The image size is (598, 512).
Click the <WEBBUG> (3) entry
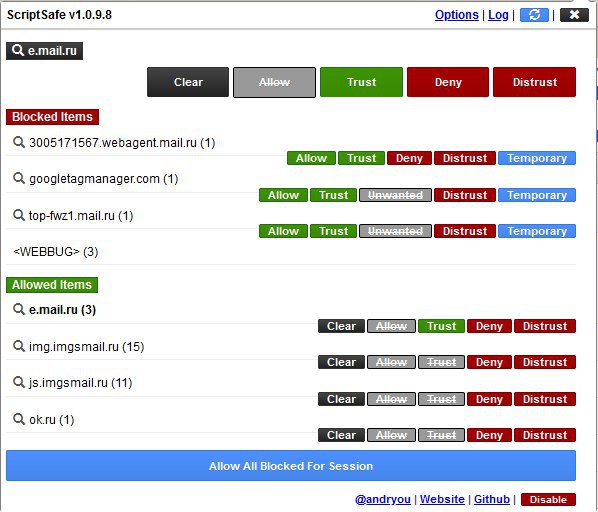(x=56, y=252)
